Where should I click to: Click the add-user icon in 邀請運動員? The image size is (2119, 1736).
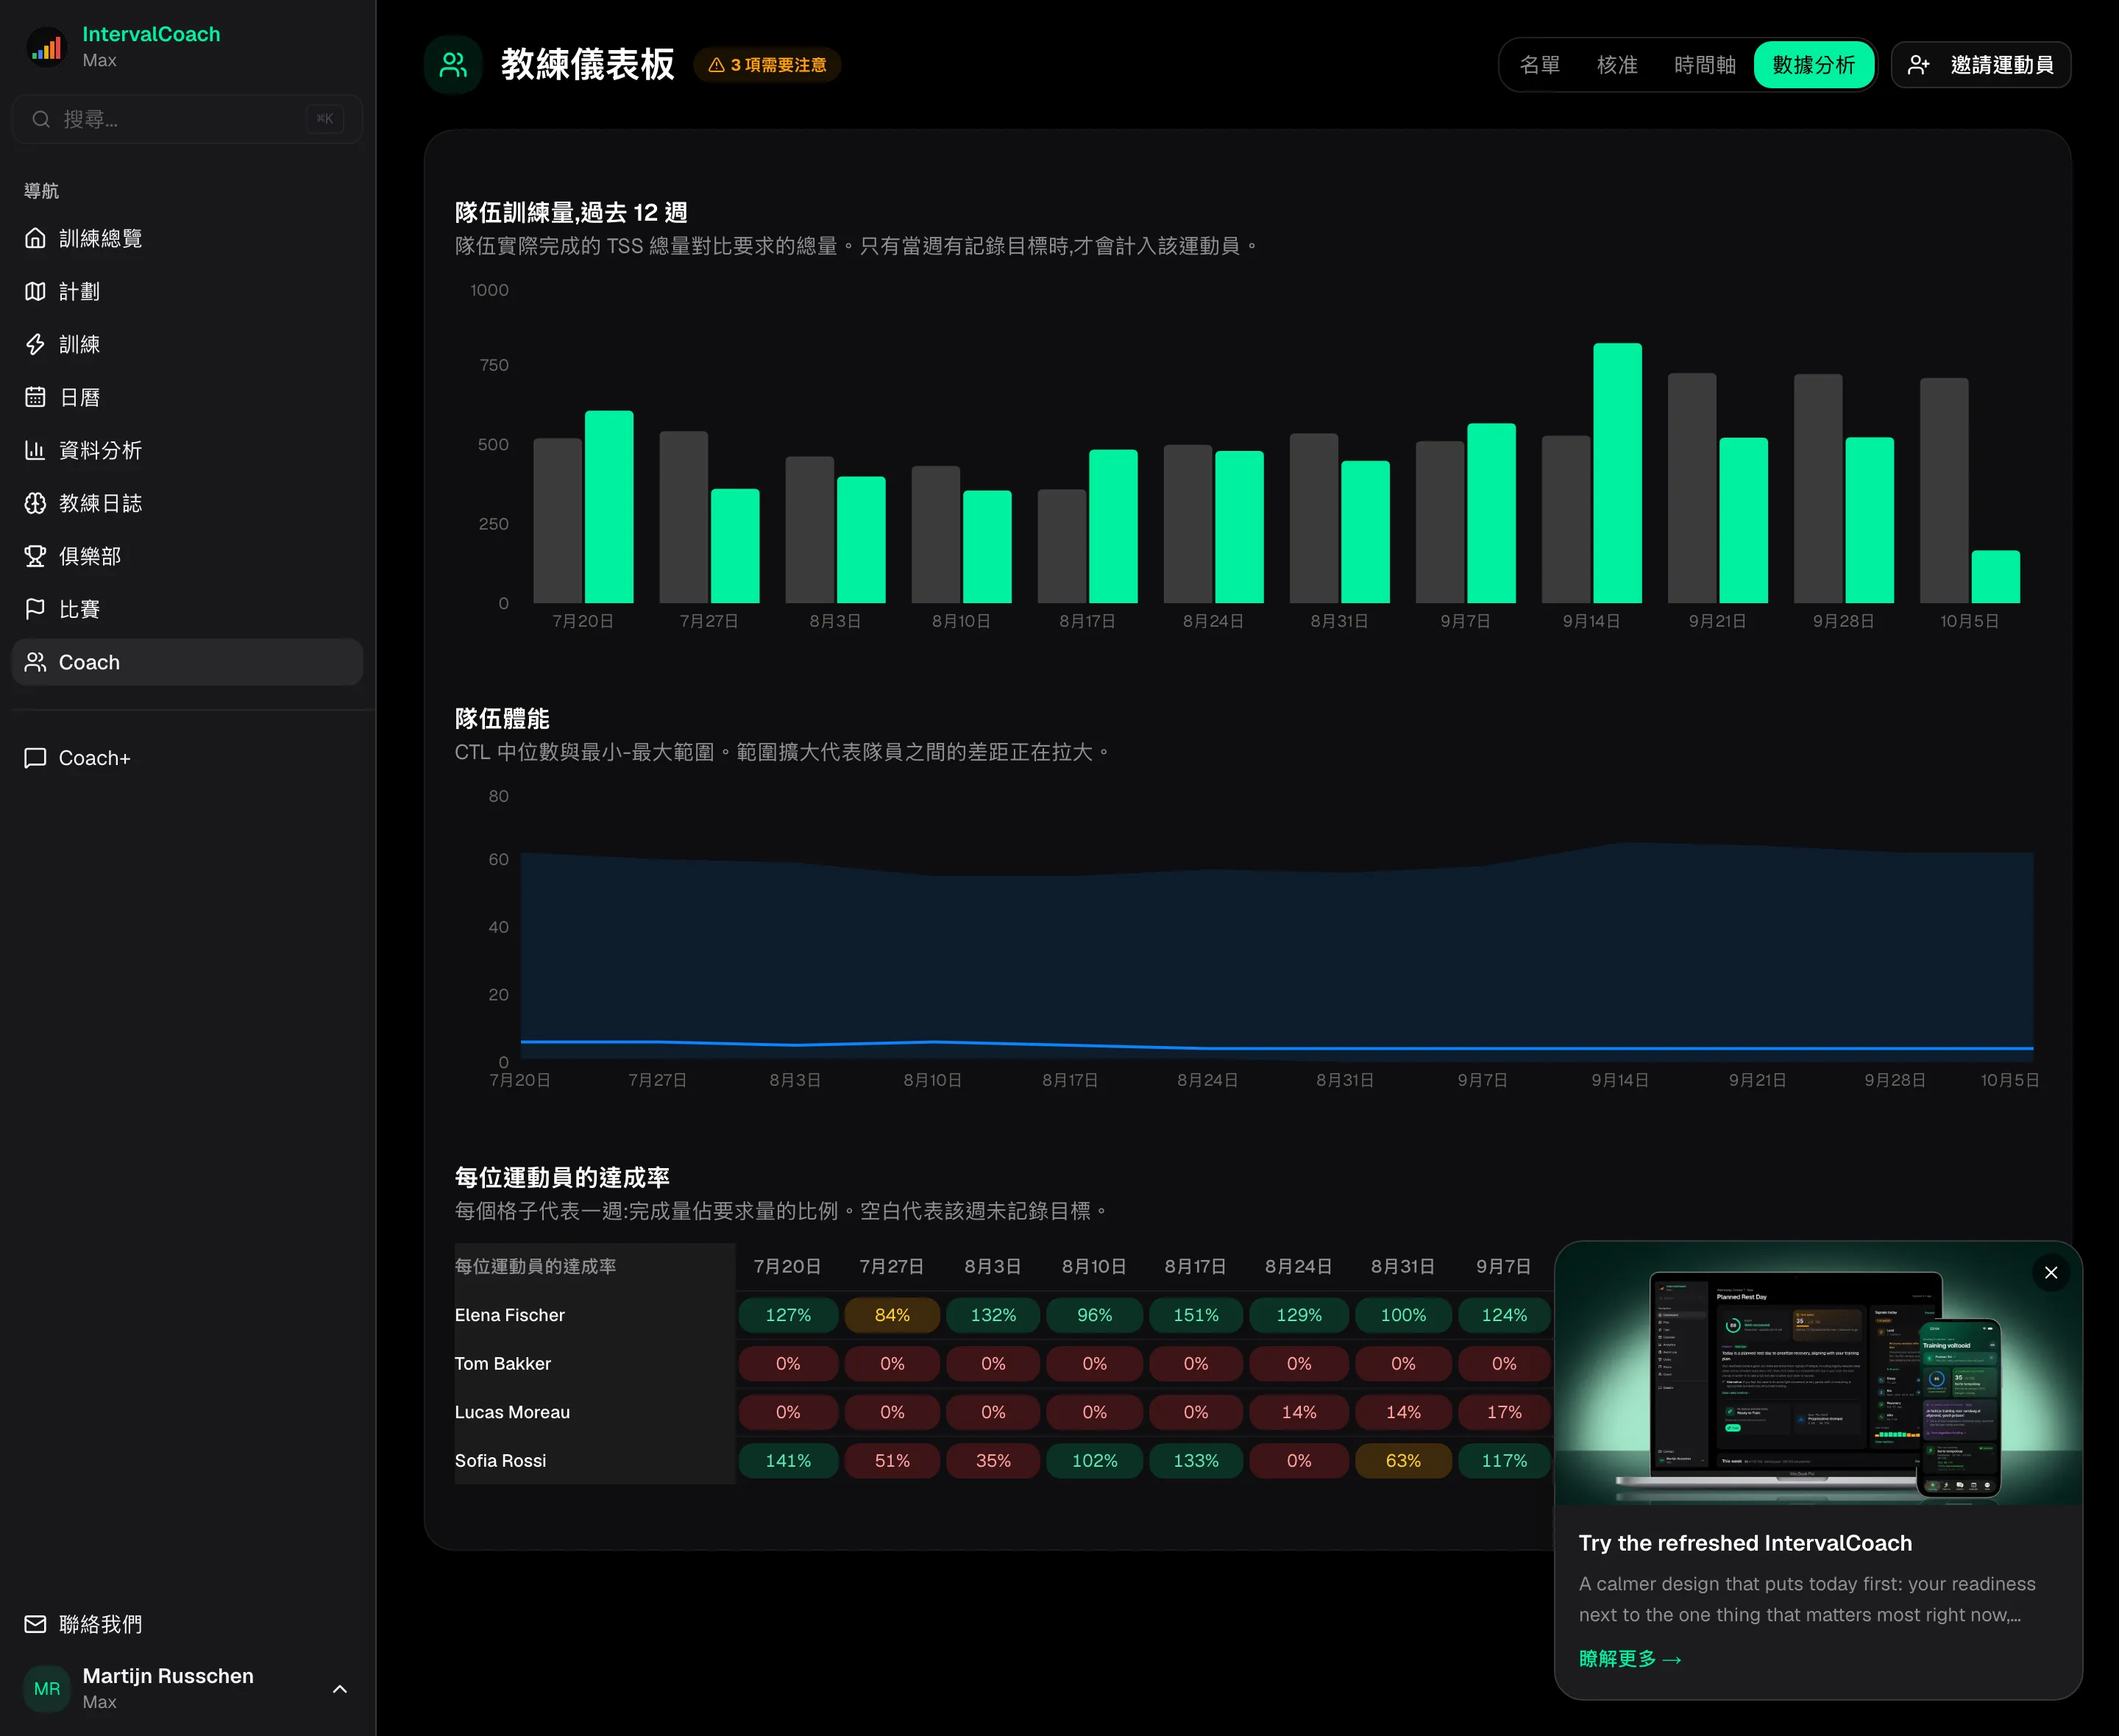tap(1918, 65)
